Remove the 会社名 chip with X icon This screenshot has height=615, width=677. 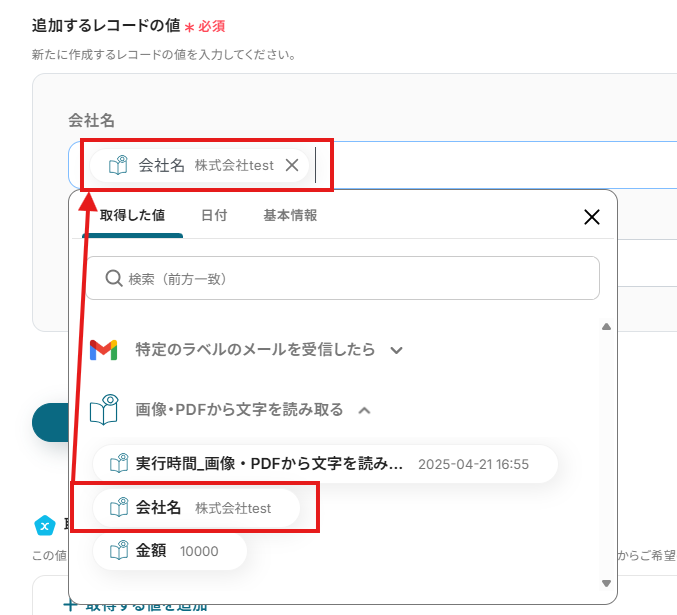coord(292,165)
